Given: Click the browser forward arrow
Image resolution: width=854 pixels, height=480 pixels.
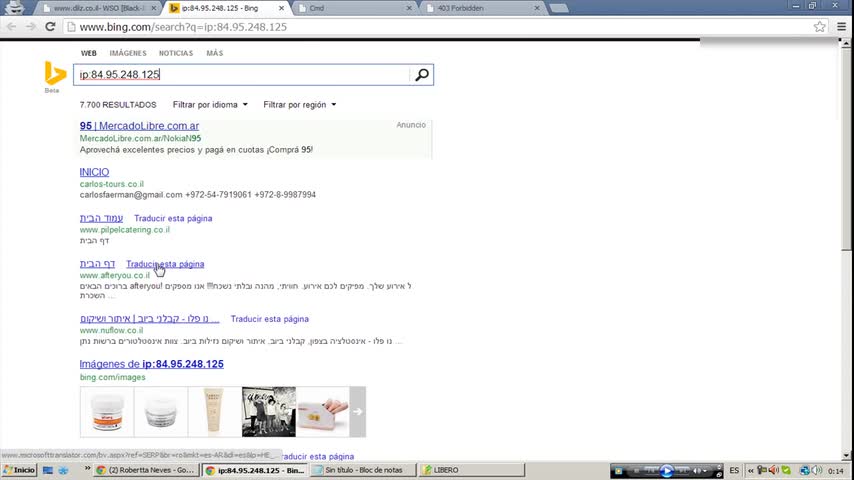Looking at the screenshot, I should (30, 27).
